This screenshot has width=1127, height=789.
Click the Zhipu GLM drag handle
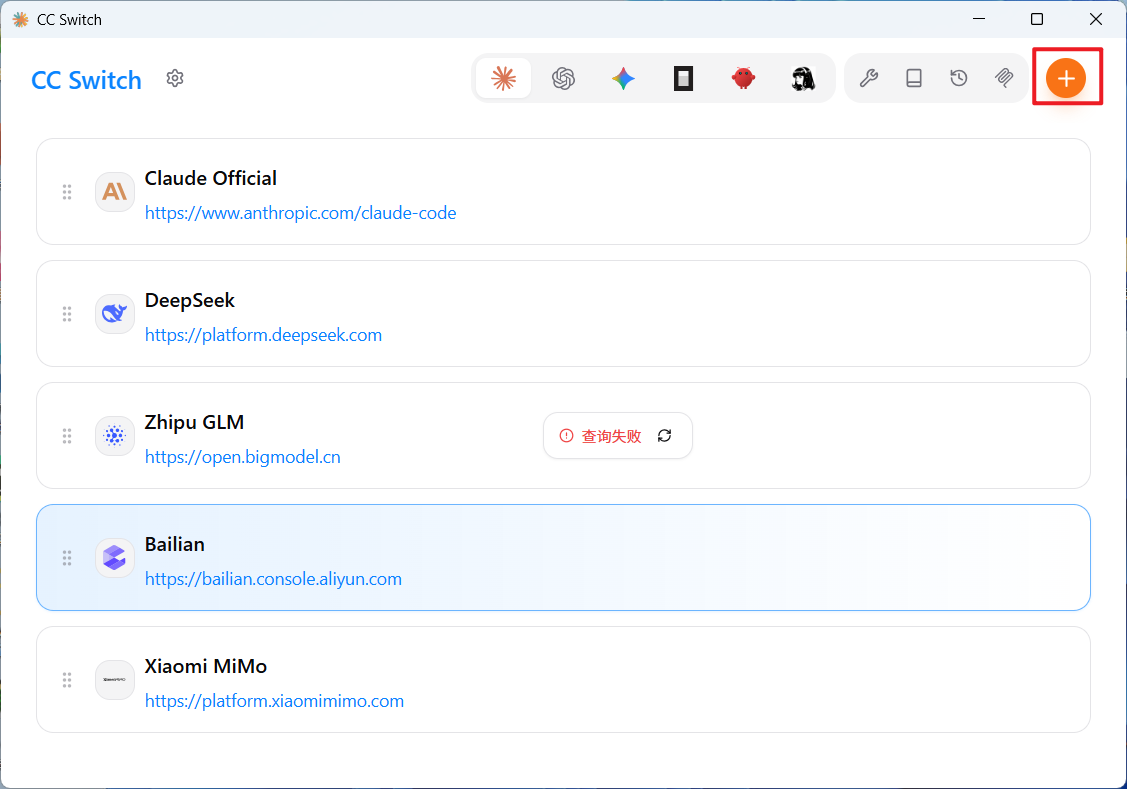67,436
